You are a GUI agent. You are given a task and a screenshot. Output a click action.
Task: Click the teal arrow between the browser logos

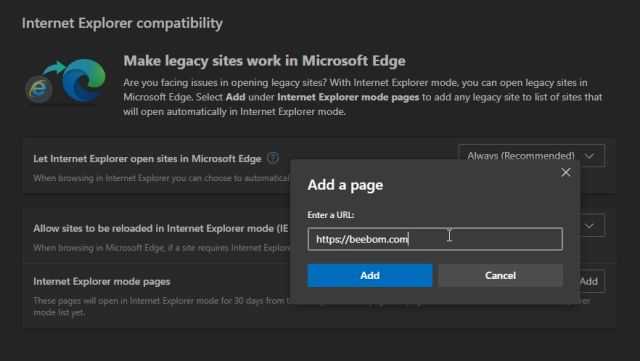coord(53,68)
